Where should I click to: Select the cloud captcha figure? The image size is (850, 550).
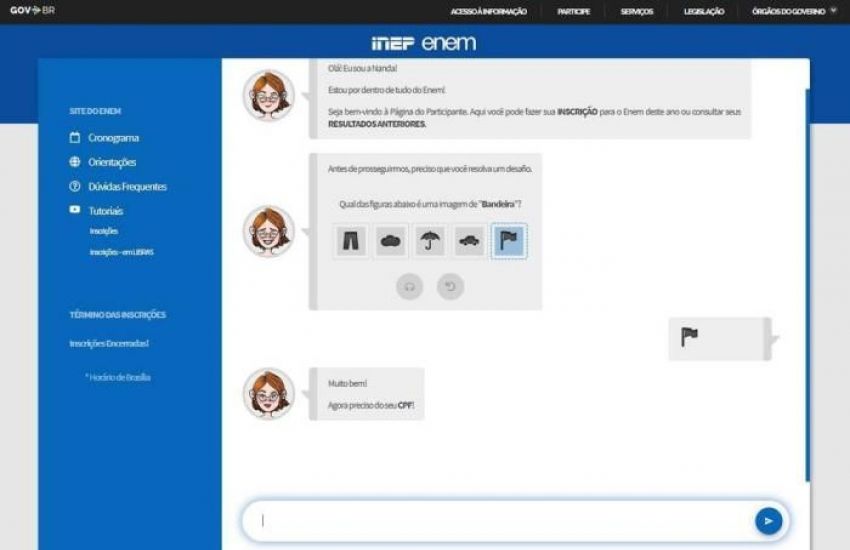coord(390,241)
